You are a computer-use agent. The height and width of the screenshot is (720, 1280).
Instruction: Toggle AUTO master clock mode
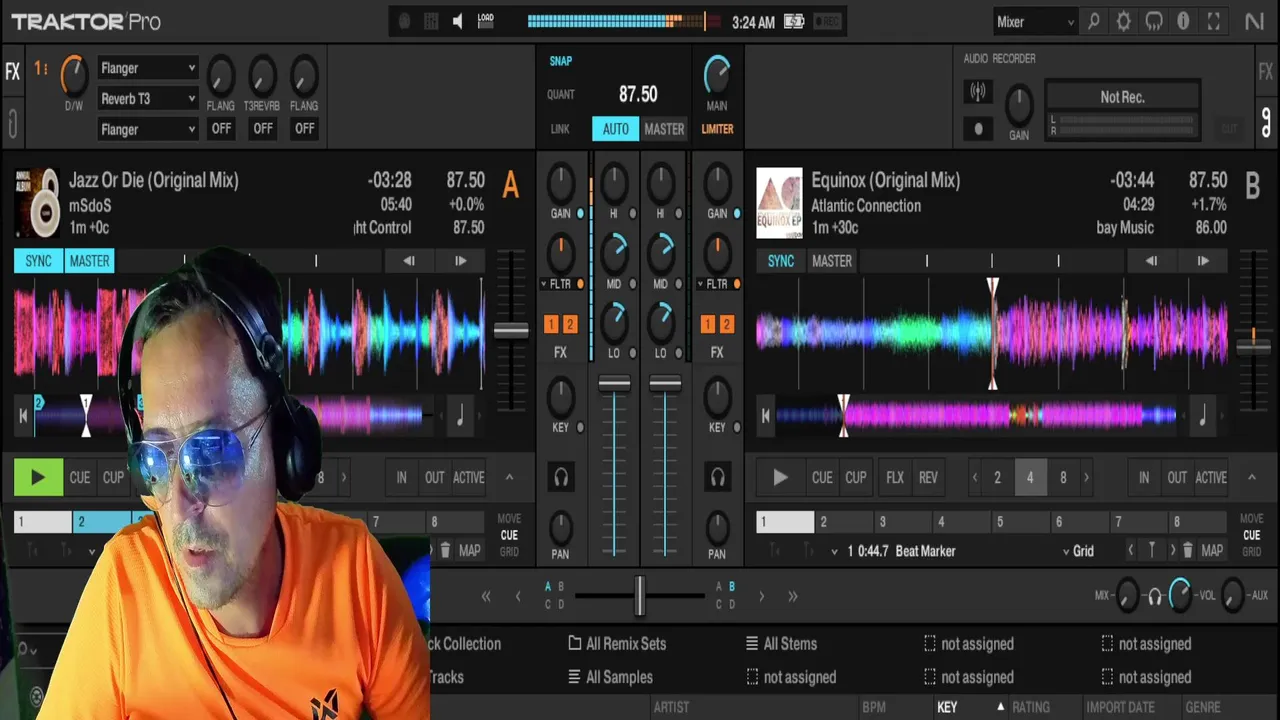click(x=616, y=129)
